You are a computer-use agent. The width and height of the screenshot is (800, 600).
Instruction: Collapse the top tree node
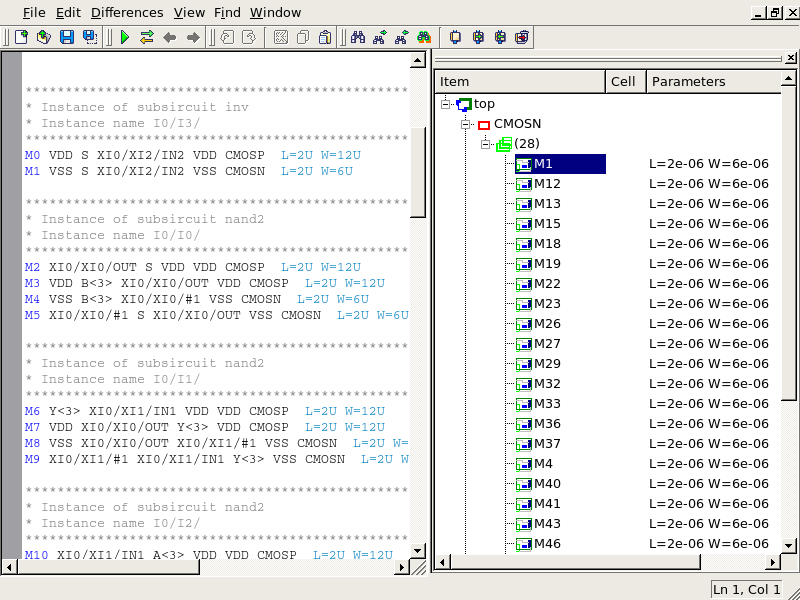point(446,104)
